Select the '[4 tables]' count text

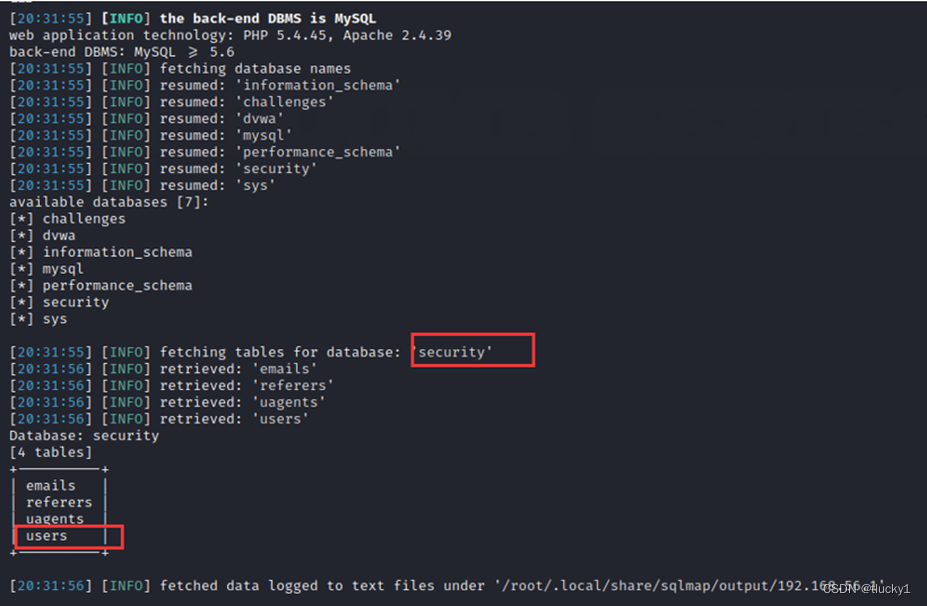50,453
